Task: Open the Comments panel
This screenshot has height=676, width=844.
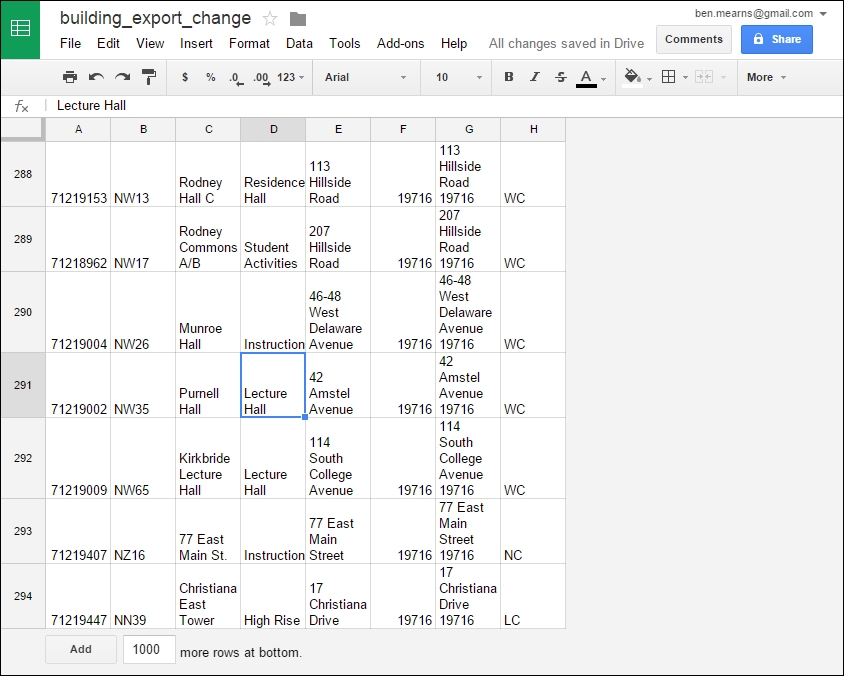Action: click(x=693, y=39)
